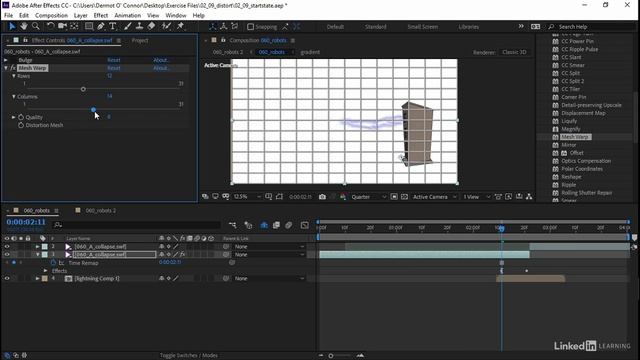Hide layer 3 060_A_collapse.swf with eye icon
The image size is (640, 360).
(7, 254)
